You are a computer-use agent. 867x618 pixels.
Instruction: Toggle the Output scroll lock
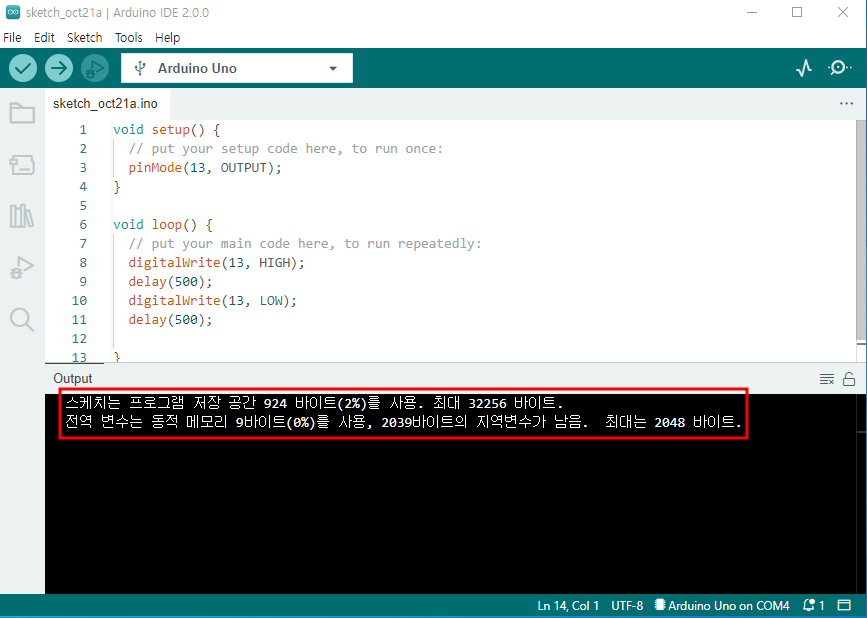(x=849, y=379)
